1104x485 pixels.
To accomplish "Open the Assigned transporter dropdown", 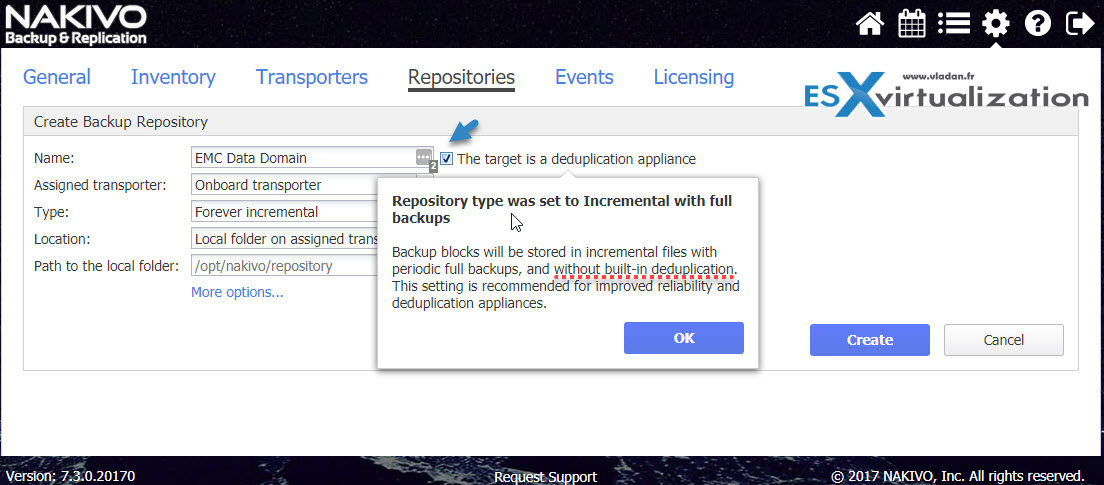I will pos(284,185).
